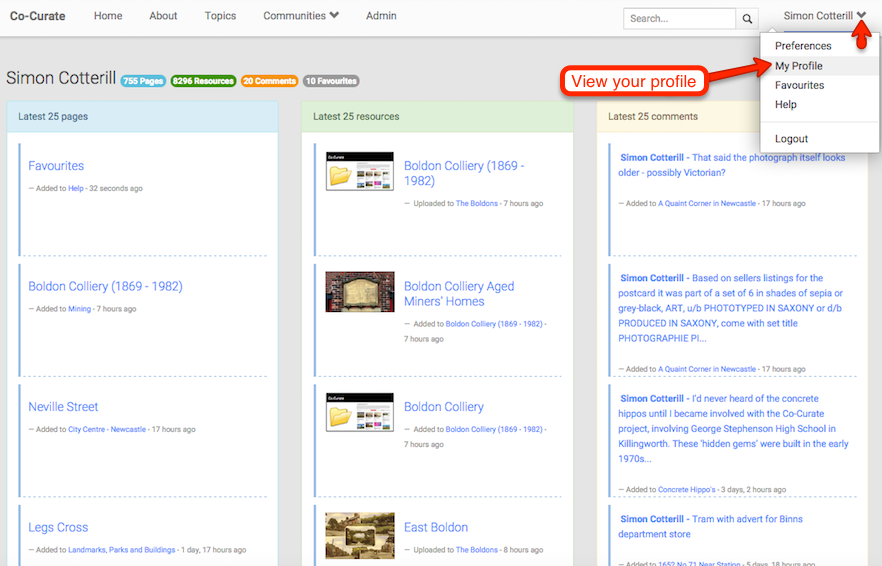Click the Co-Curate brand logo
882x566 pixels.
(x=38, y=16)
